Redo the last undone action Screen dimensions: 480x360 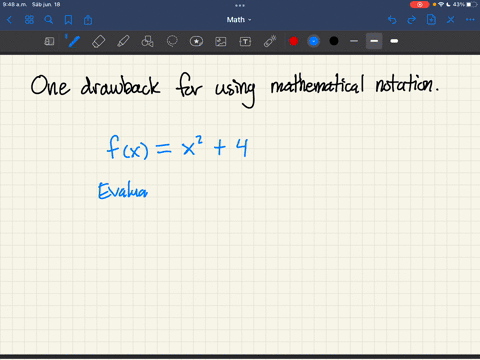point(412,20)
